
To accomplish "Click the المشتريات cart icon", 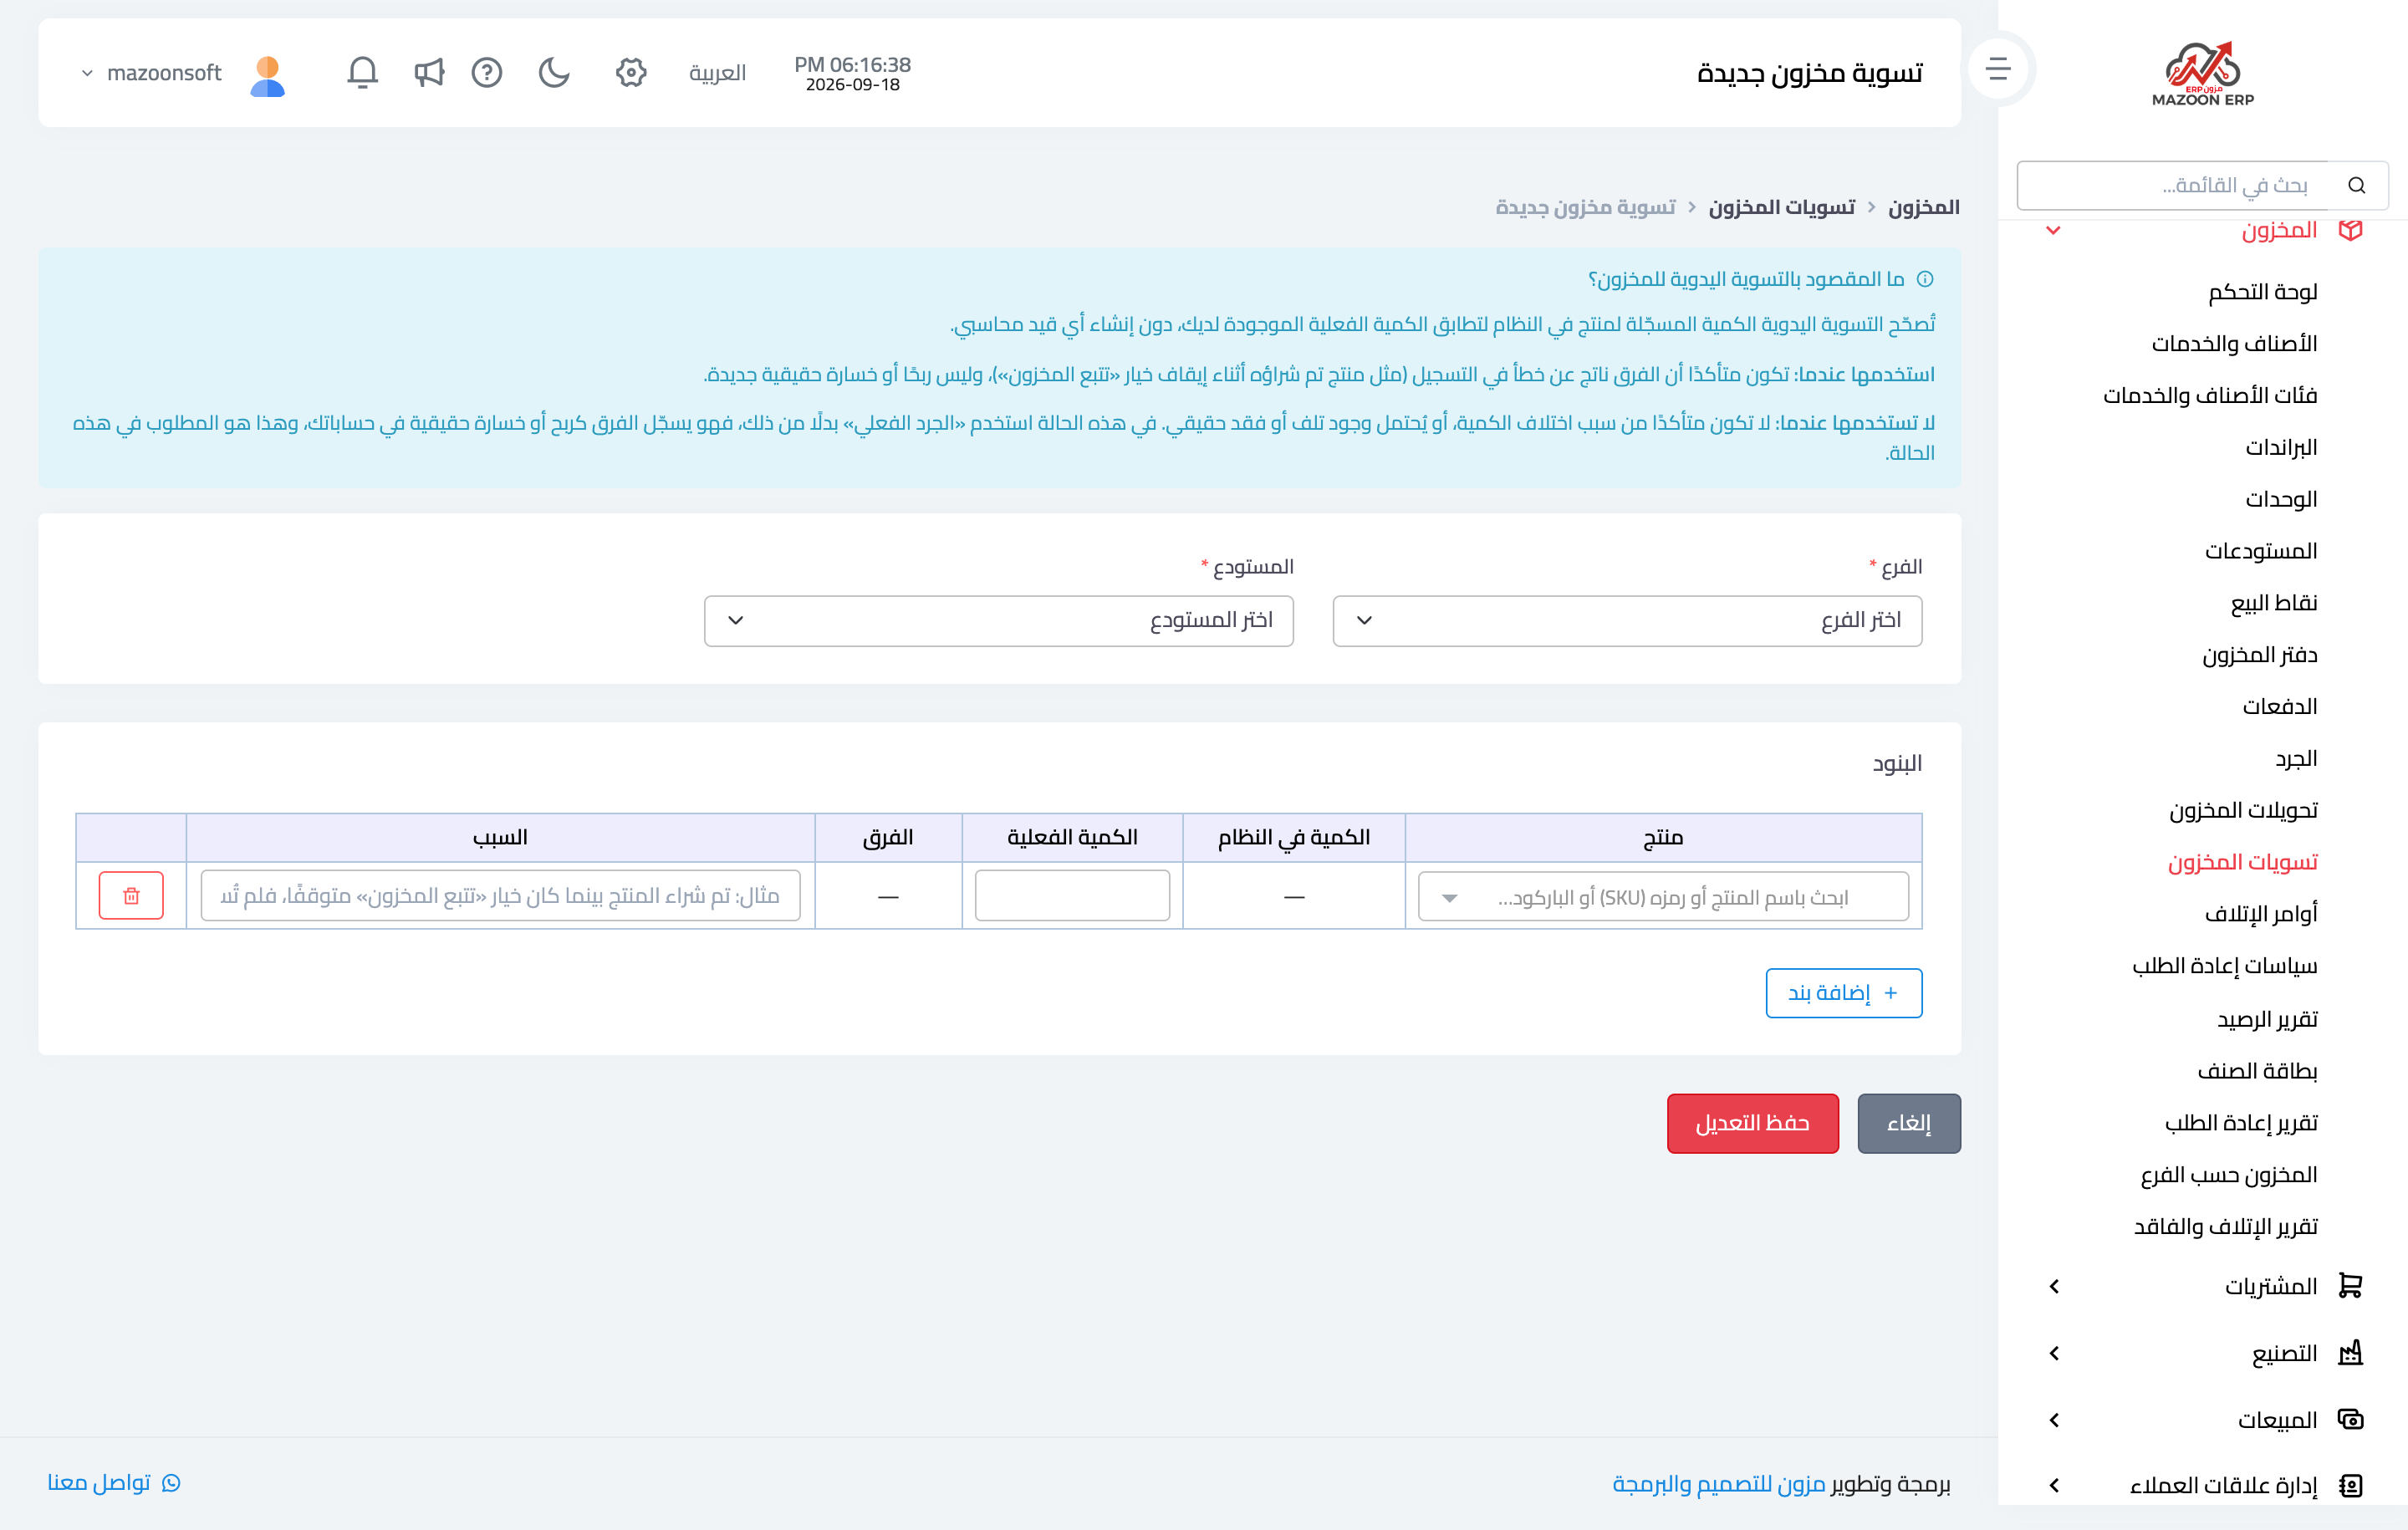I will coord(2351,1286).
